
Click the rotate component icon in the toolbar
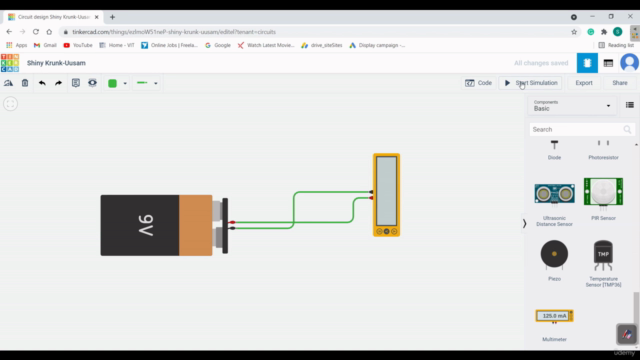(9, 83)
